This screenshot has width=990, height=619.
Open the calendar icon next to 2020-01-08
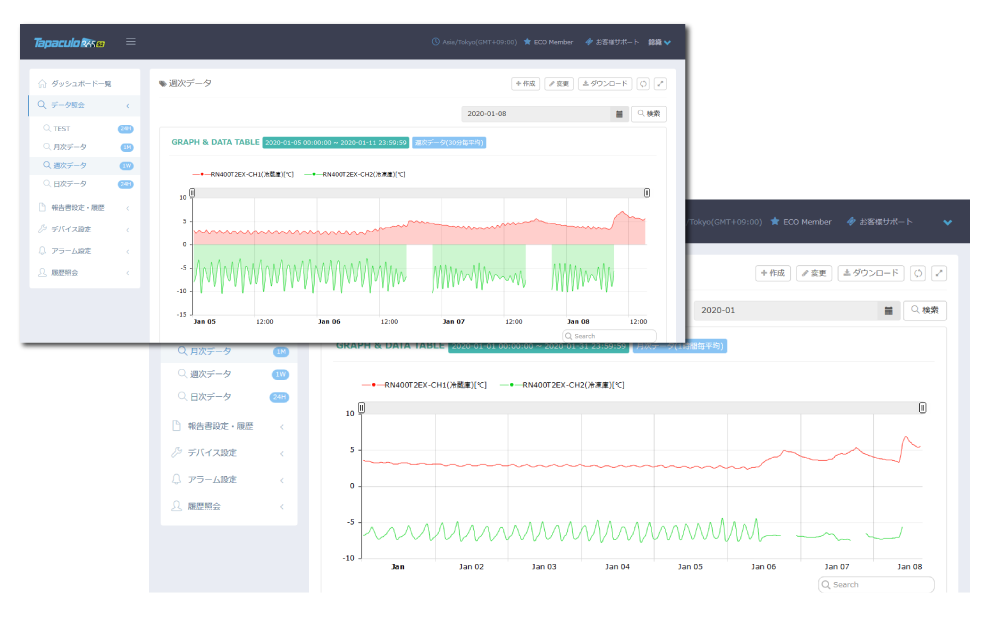pos(619,114)
